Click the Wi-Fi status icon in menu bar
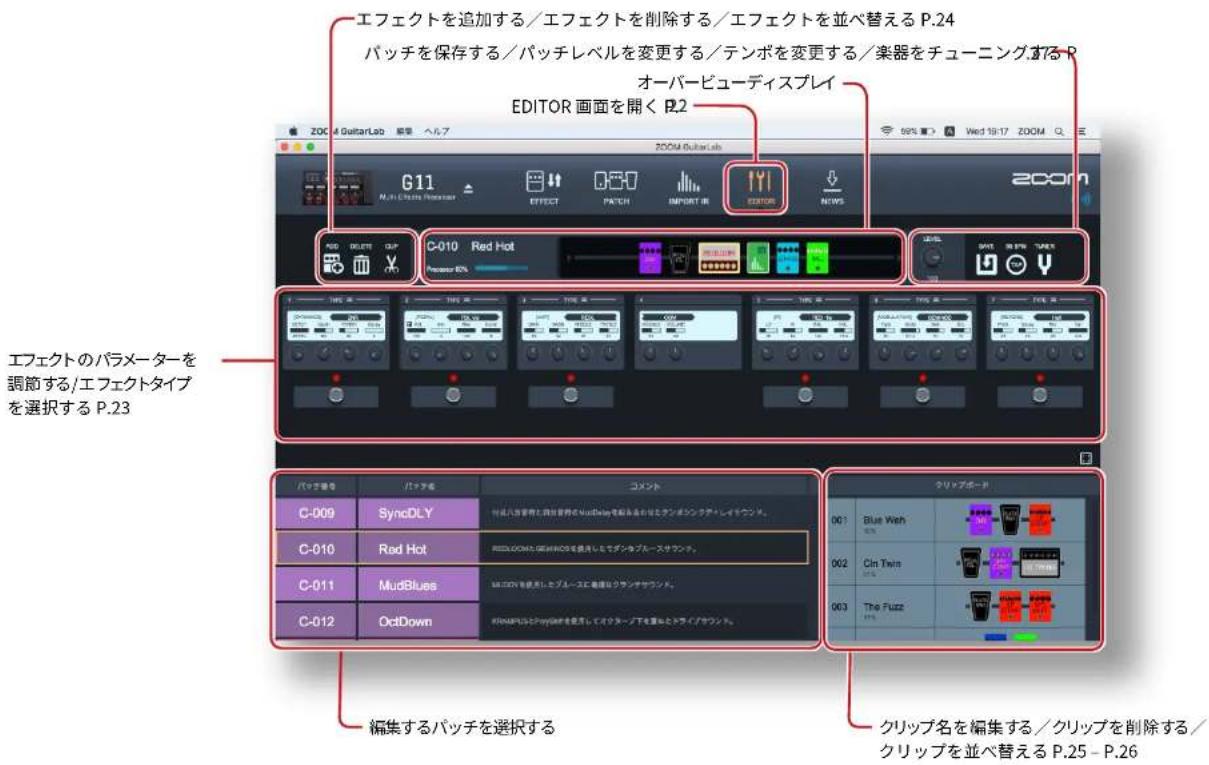Viewport: 1209px width, 765px height. tap(886, 131)
